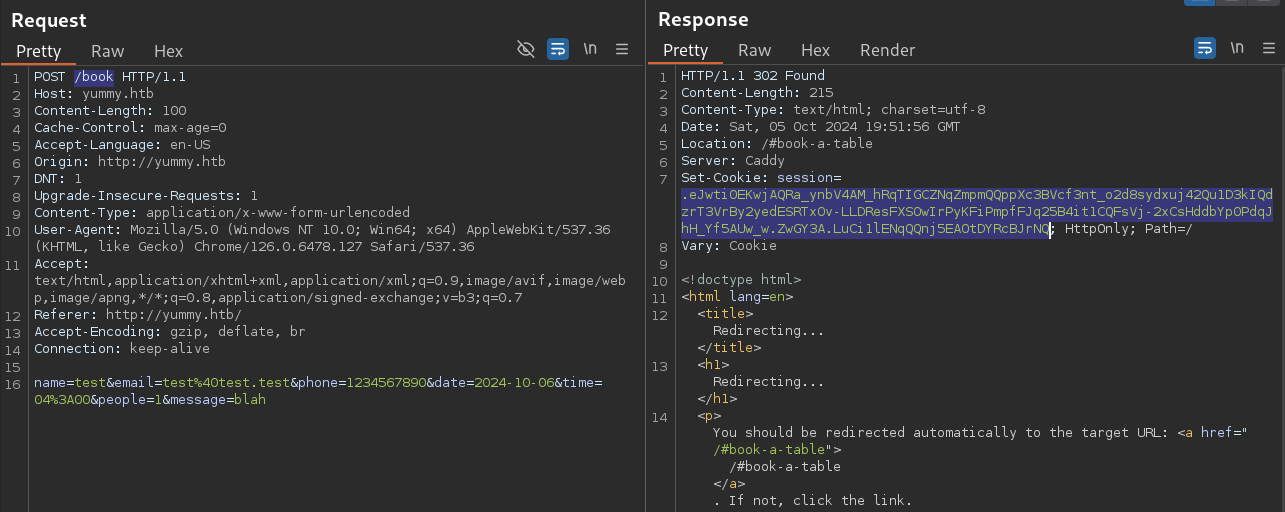Switch to Hex tab in Response pane
Screen dimensions: 1285x512
[x=815, y=50]
